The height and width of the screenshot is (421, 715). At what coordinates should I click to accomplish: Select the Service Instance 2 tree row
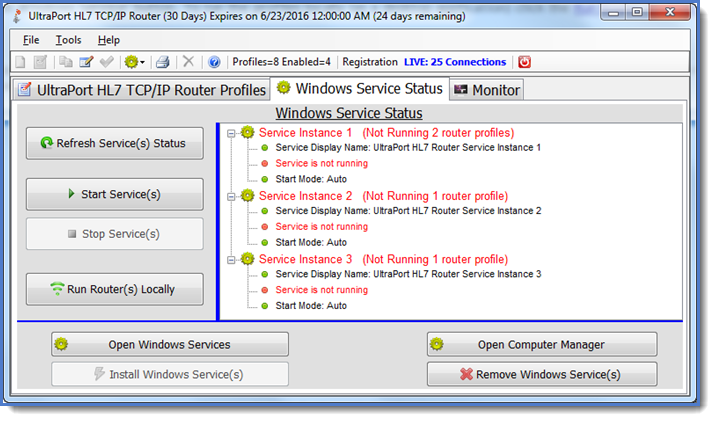[x=383, y=196]
